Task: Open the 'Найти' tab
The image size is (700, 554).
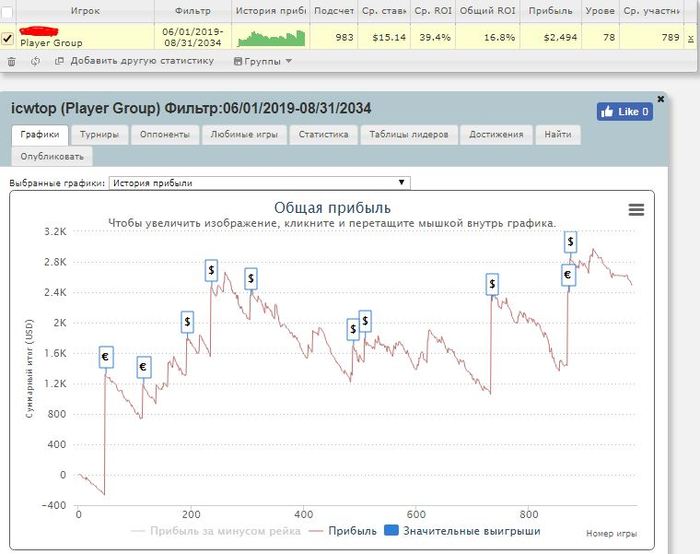Action: pos(558,134)
